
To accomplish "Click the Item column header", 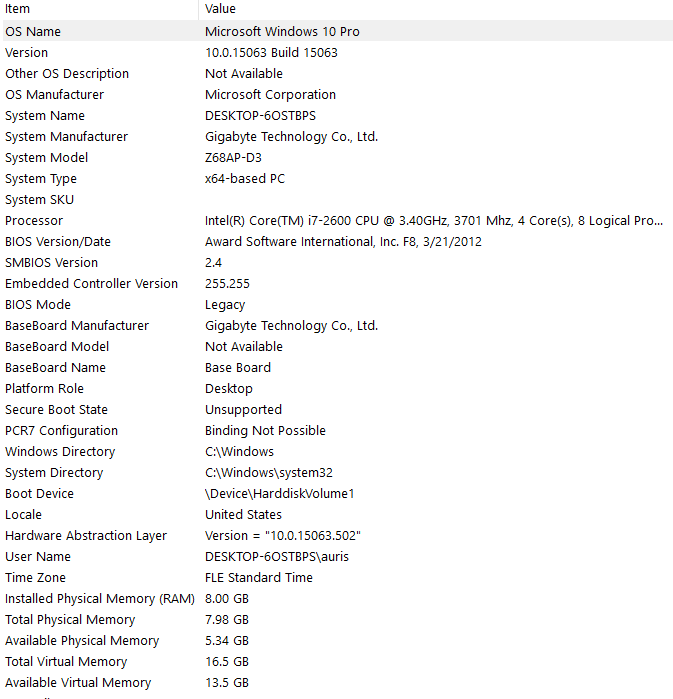I will (100, 9).
